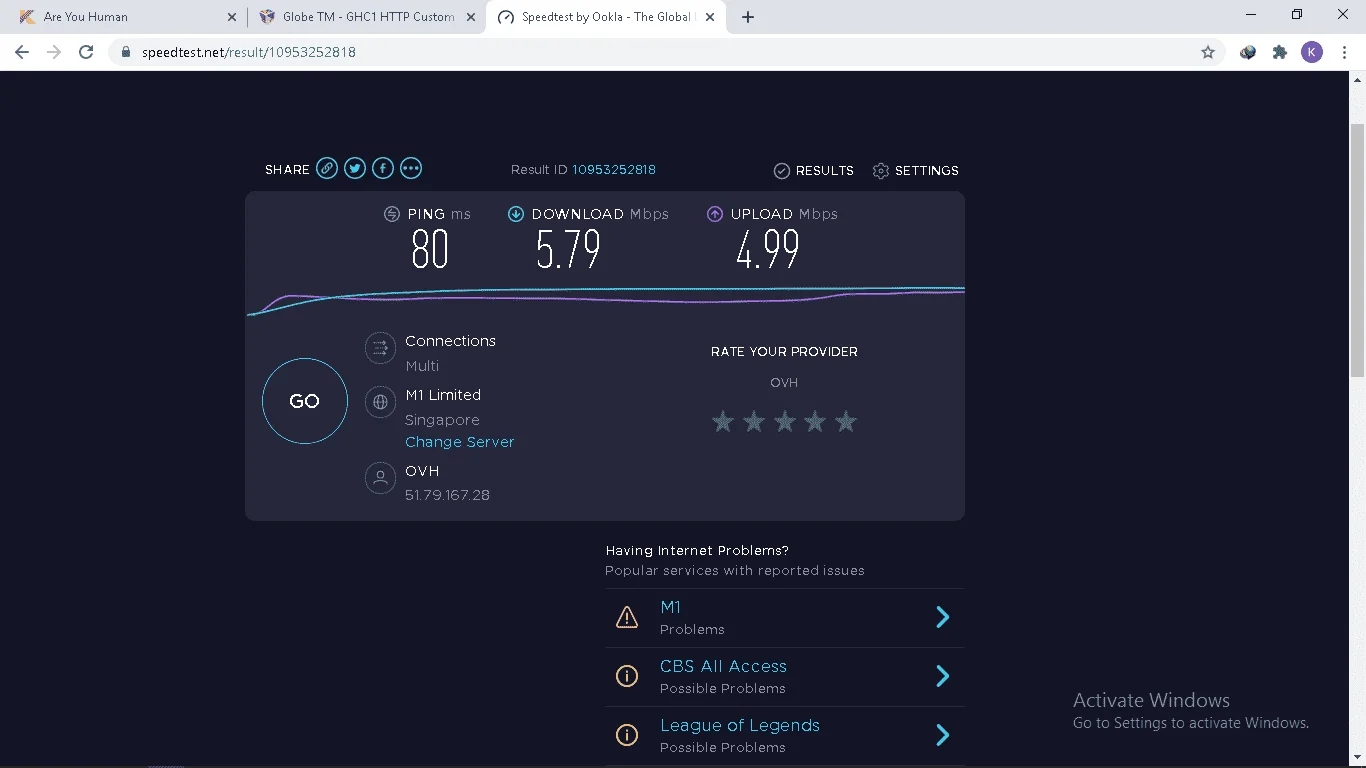The height and width of the screenshot is (768, 1366).
Task: View site information lock icon
Action: point(125,52)
